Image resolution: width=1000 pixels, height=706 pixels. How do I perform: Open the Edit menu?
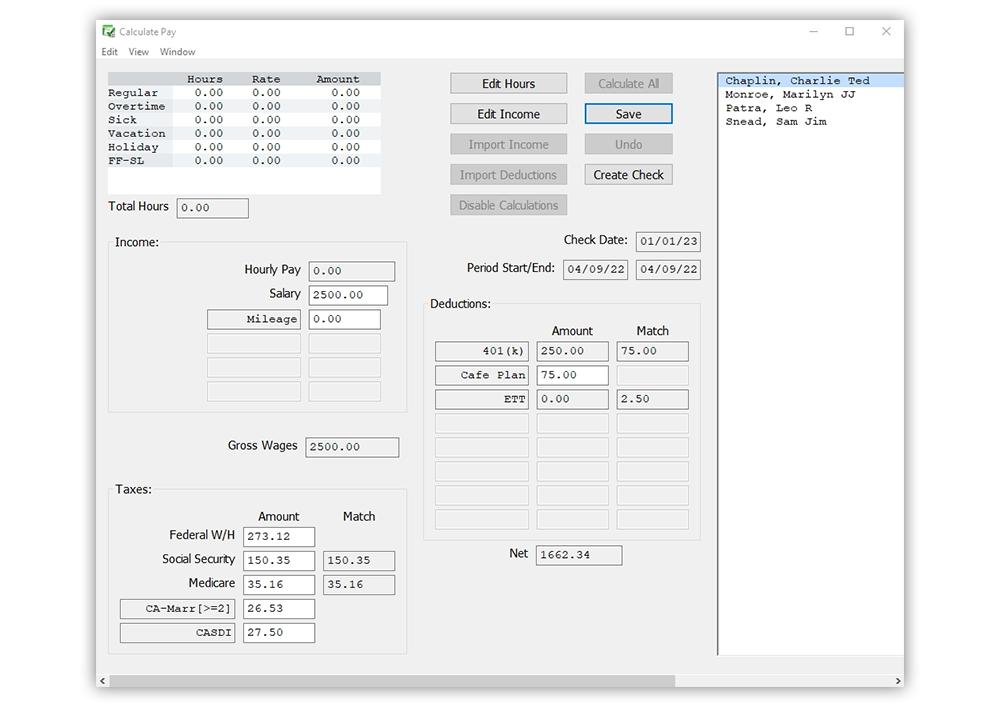[109, 51]
